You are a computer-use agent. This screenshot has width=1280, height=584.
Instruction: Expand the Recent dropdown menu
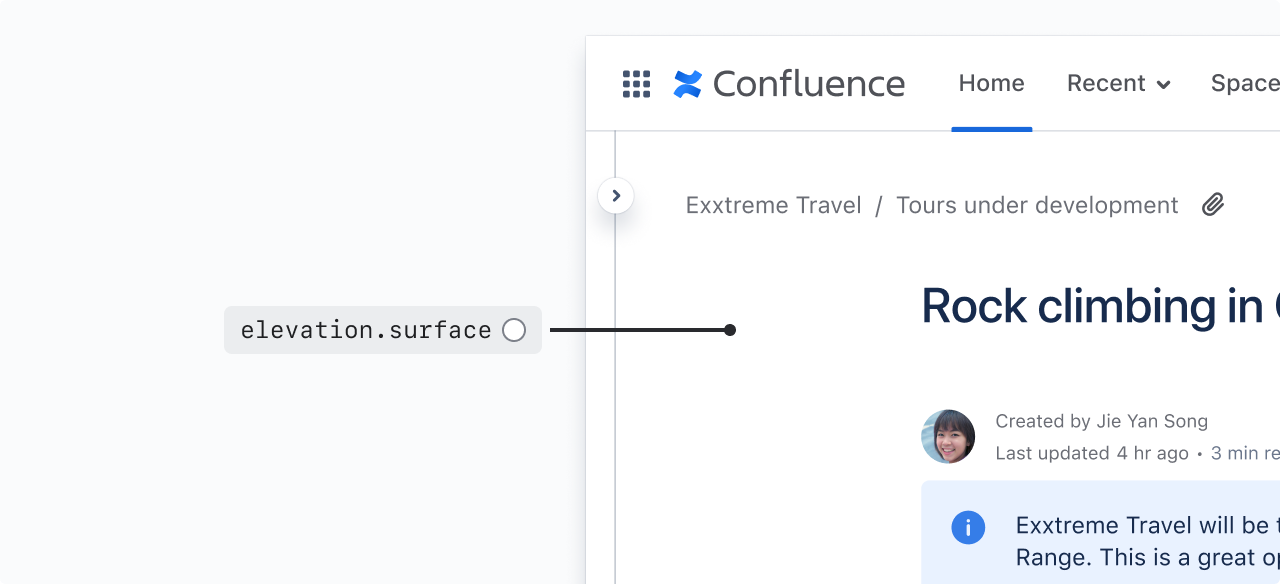pos(1118,84)
